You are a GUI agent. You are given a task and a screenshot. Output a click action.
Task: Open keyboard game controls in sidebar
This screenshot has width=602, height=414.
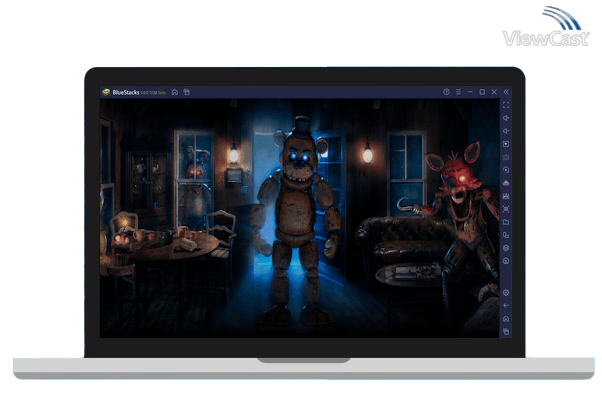click(x=506, y=157)
